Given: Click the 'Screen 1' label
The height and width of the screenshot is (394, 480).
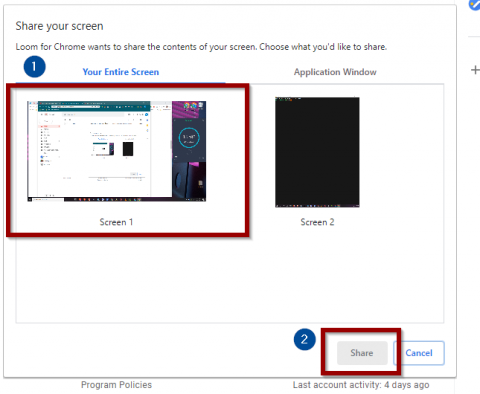Looking at the screenshot, I should (x=116, y=222).
